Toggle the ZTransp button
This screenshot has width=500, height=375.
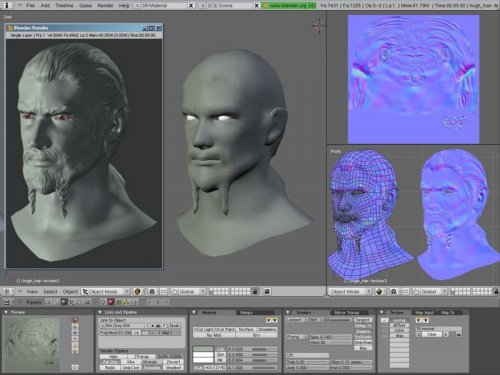coord(141,357)
